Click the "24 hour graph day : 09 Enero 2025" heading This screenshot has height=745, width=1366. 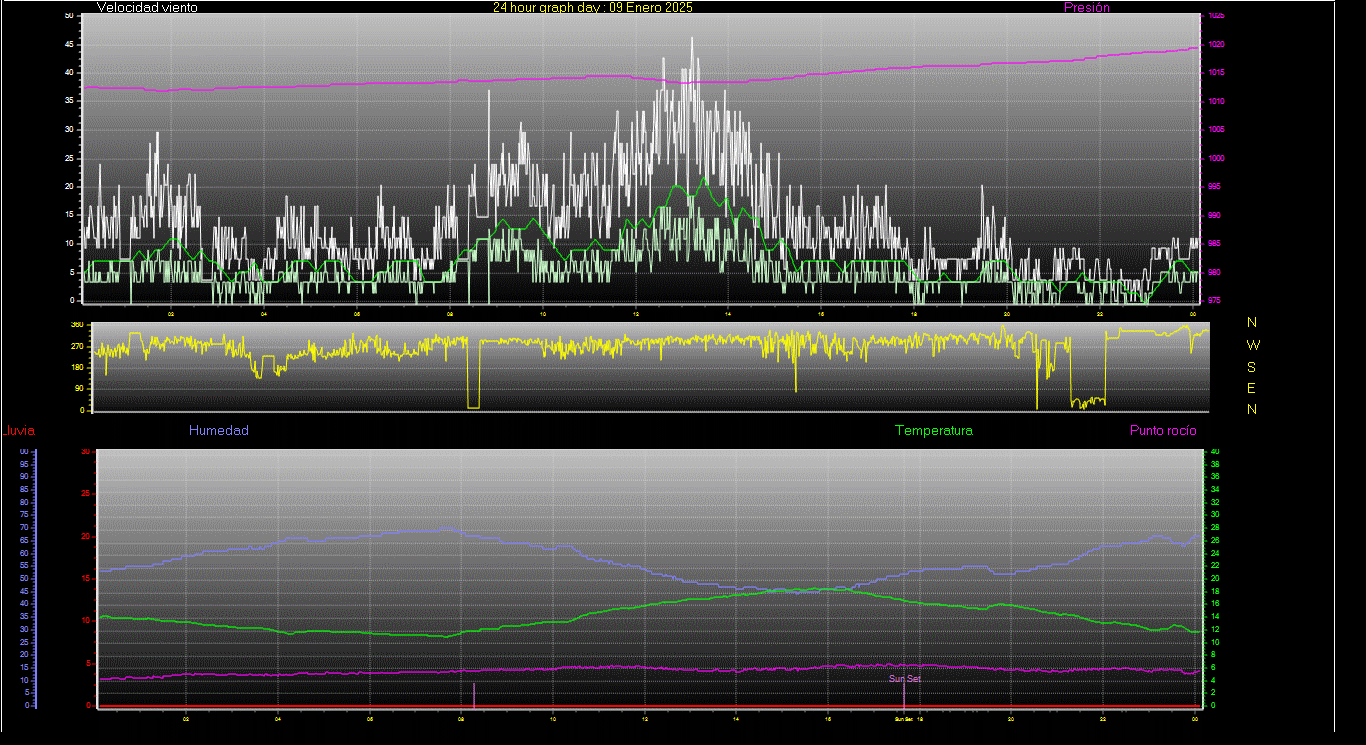point(592,7)
